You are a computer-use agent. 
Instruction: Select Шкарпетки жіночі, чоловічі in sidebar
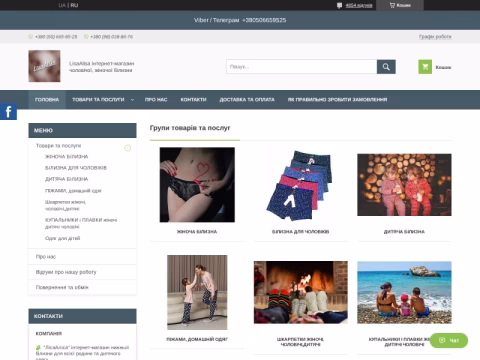66,205
